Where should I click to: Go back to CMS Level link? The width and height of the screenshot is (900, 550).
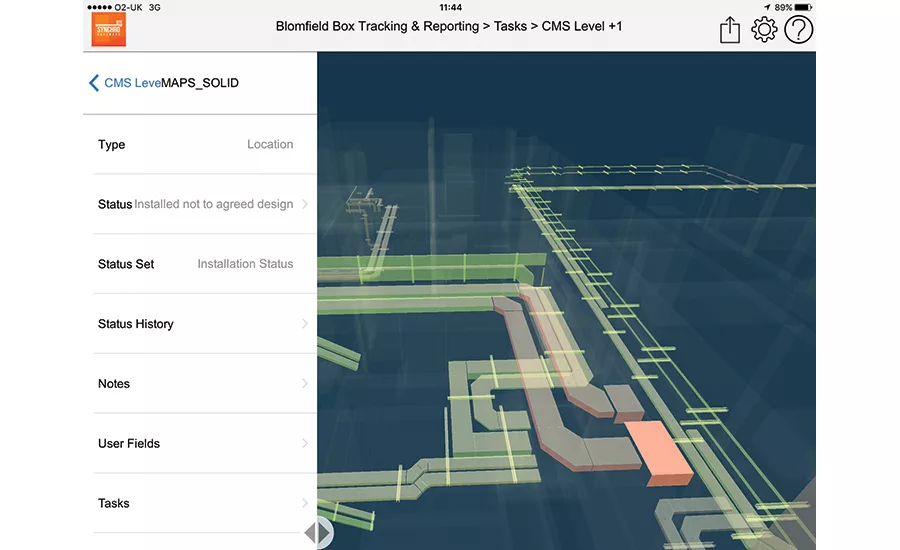pyautogui.click(x=133, y=83)
